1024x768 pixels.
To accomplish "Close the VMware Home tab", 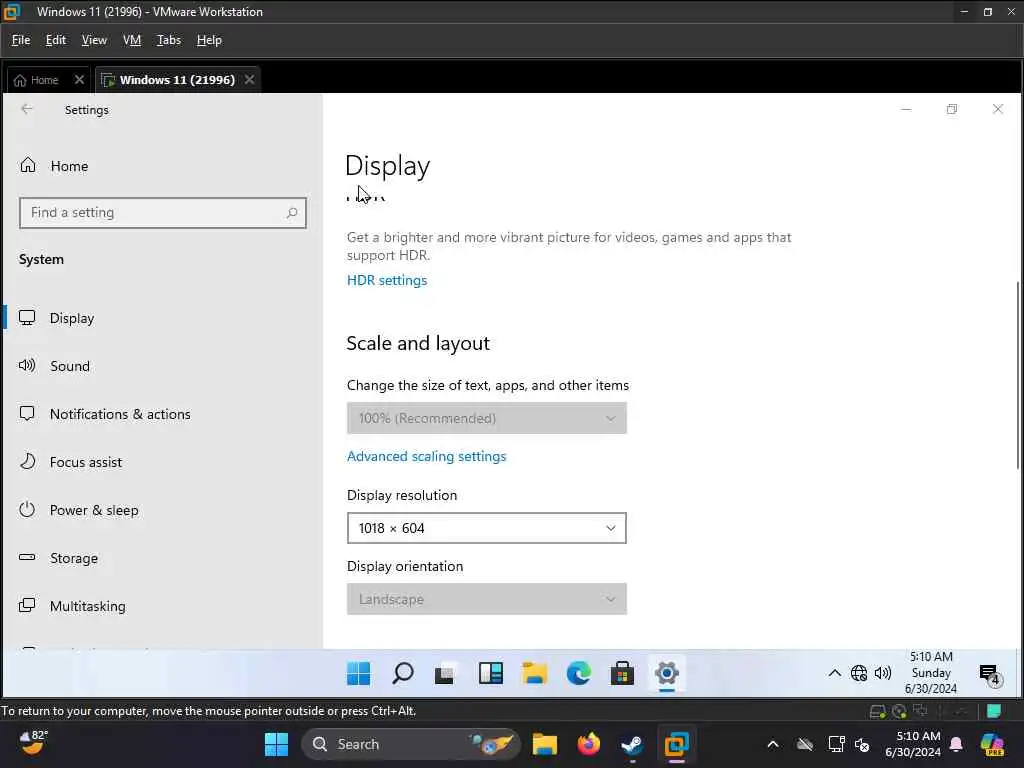I will click(x=79, y=80).
